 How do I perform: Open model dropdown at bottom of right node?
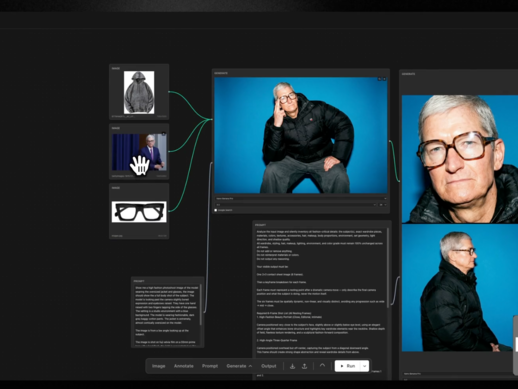click(460, 374)
